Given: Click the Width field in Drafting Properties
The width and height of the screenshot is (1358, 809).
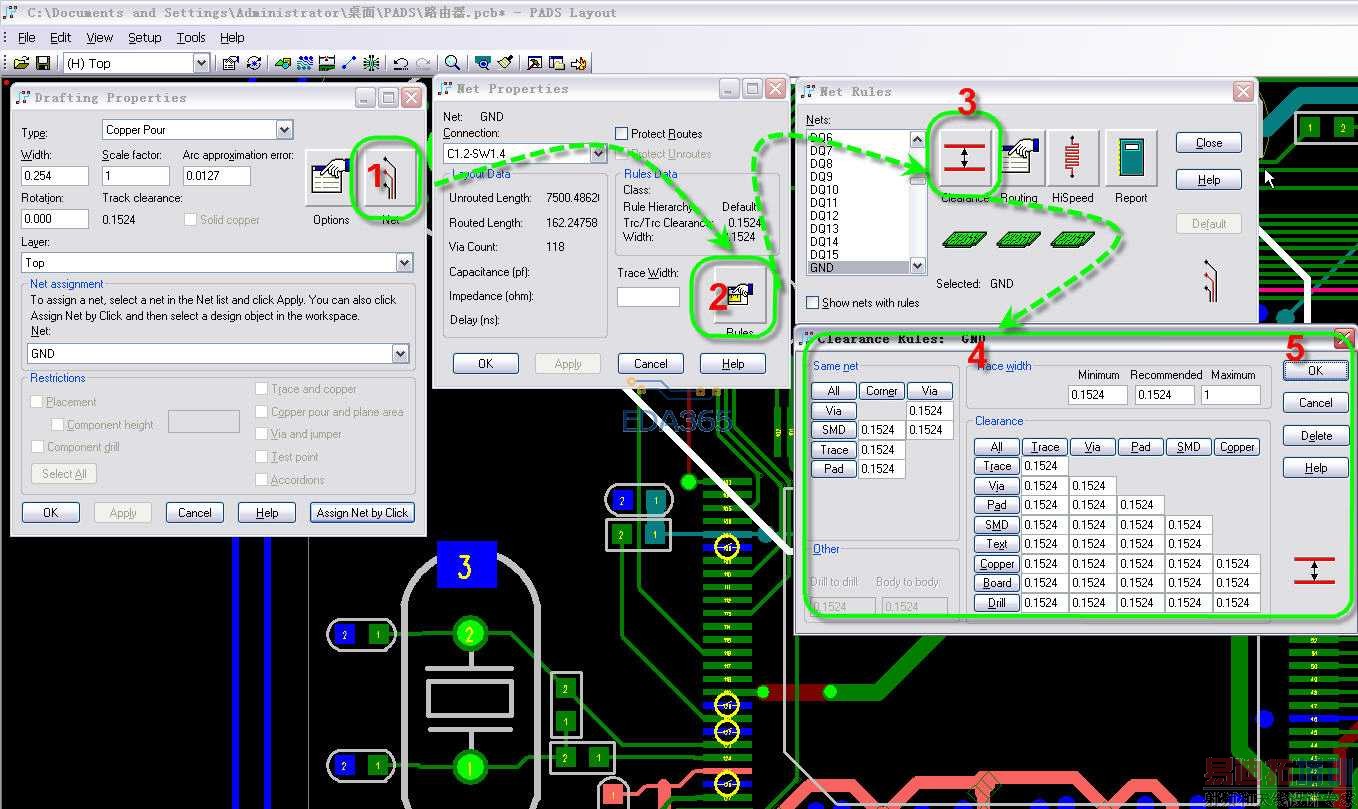Looking at the screenshot, I should (x=54, y=175).
